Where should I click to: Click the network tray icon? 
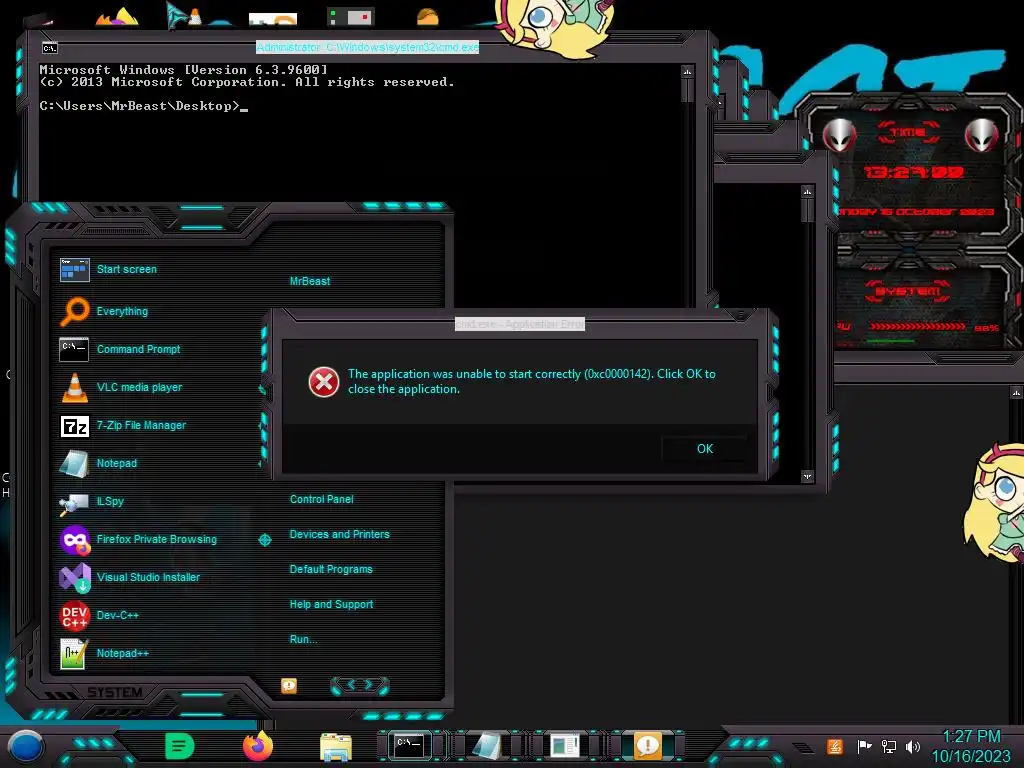889,746
